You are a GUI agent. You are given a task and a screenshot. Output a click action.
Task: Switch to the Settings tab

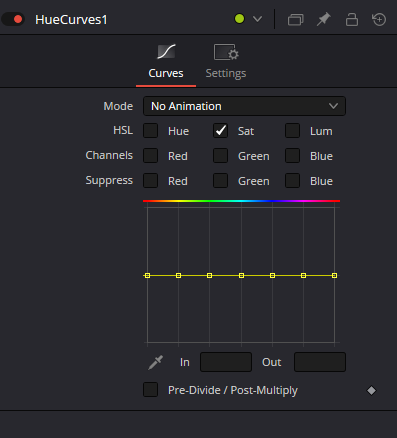pyautogui.click(x=226, y=62)
